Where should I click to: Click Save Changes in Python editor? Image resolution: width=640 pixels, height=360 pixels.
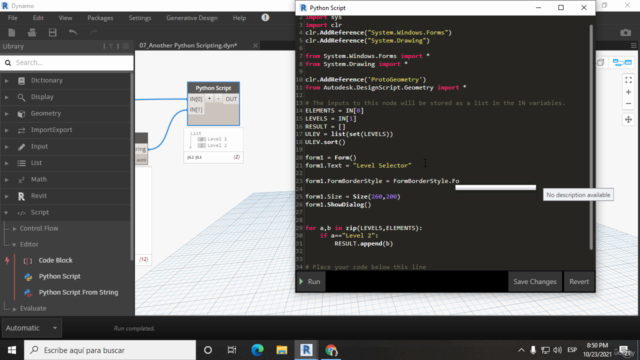[535, 282]
